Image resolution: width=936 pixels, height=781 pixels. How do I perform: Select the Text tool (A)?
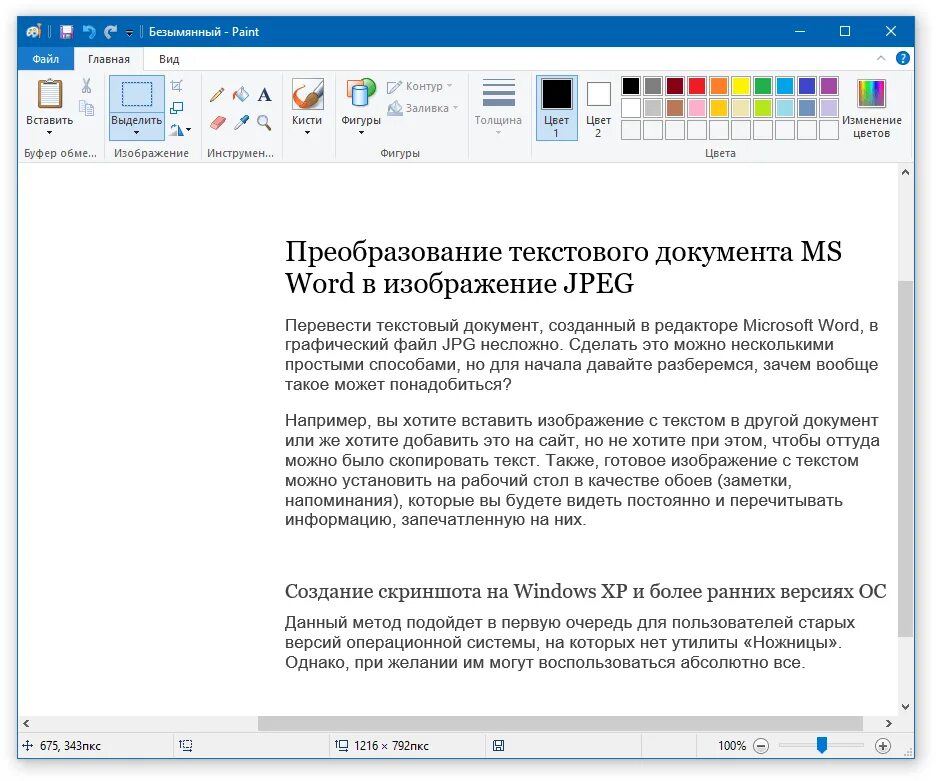(x=264, y=94)
